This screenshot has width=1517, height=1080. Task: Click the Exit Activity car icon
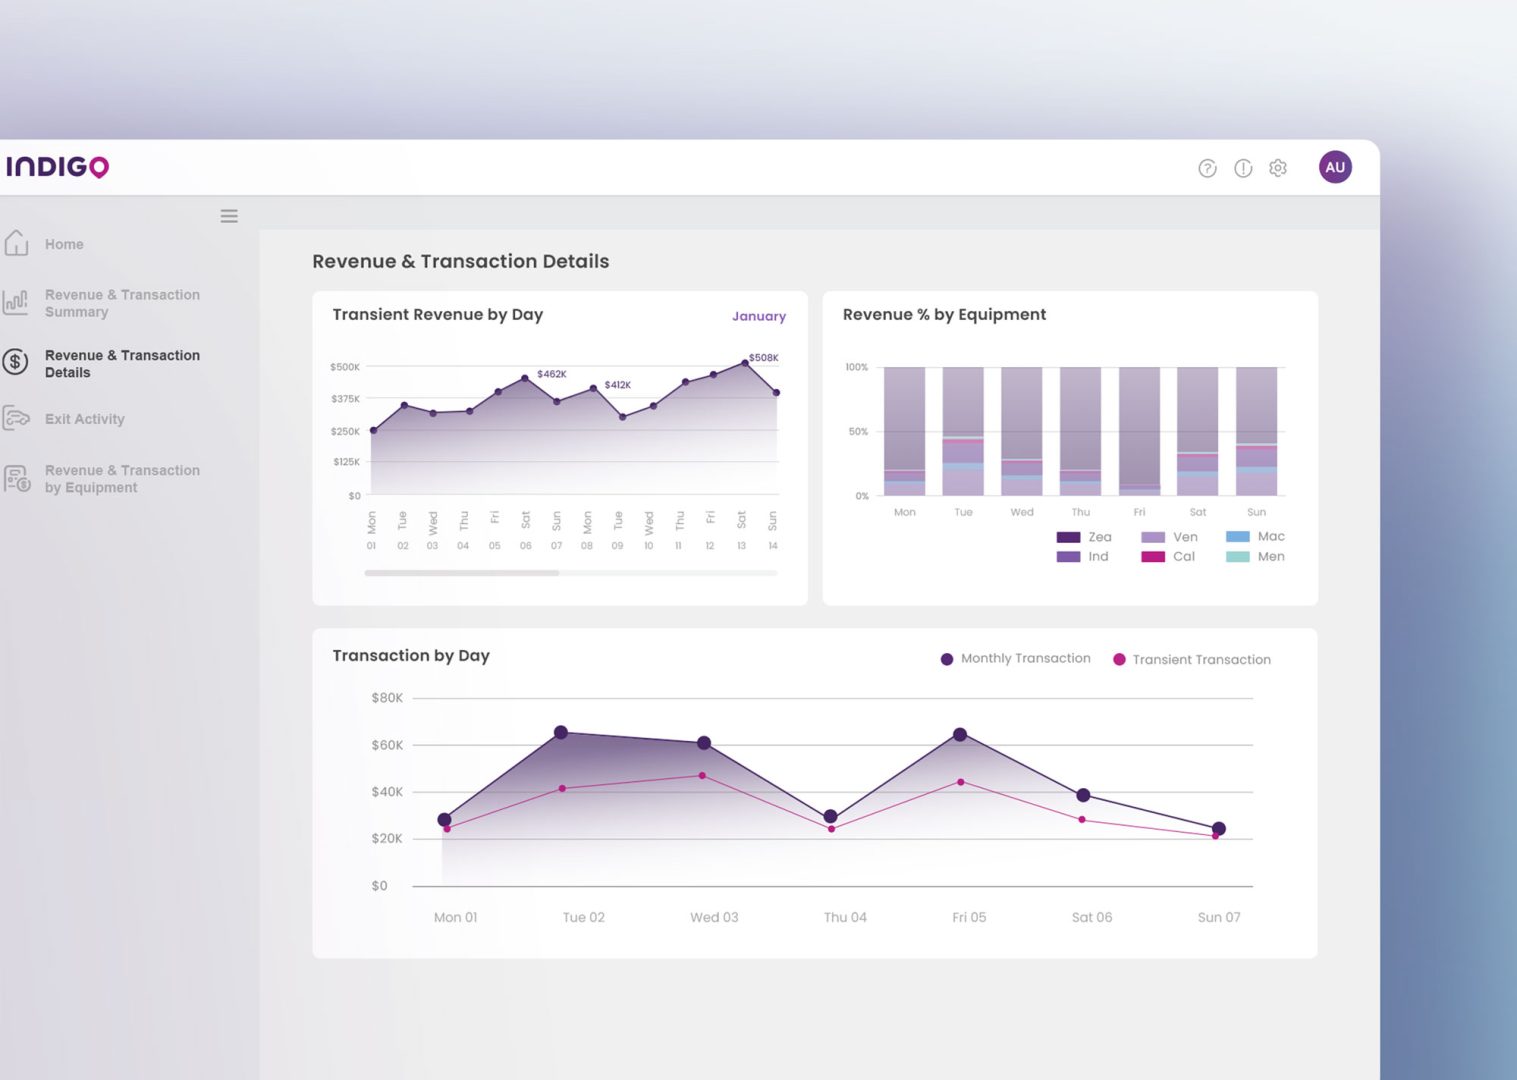[16, 418]
